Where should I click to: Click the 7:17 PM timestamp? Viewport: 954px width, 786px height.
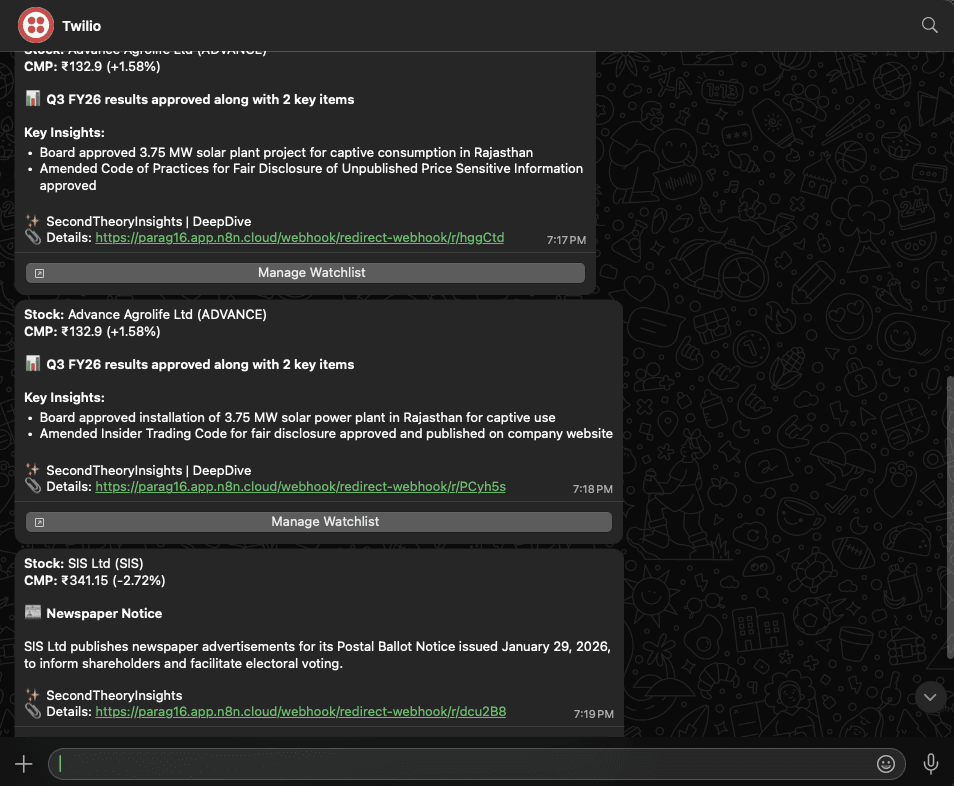566,240
